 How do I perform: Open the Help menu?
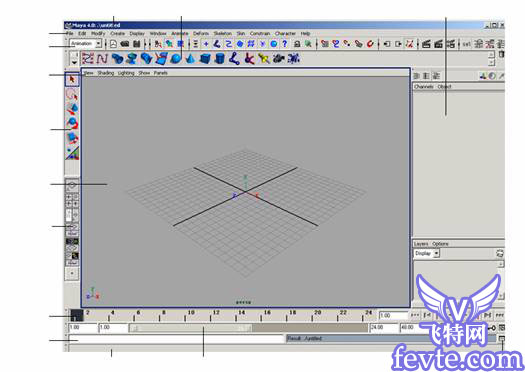tap(305, 33)
